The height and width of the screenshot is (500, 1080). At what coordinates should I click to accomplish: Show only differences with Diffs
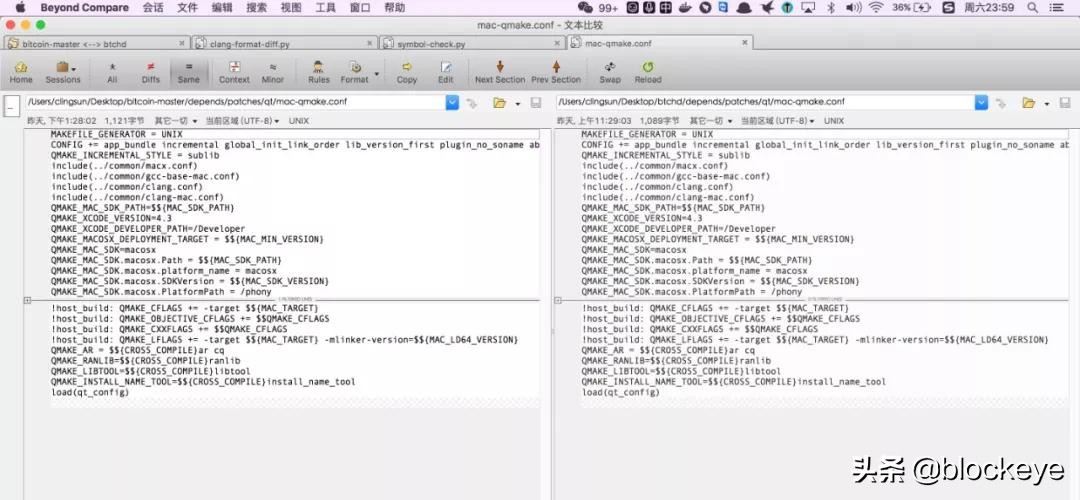[x=150, y=72]
